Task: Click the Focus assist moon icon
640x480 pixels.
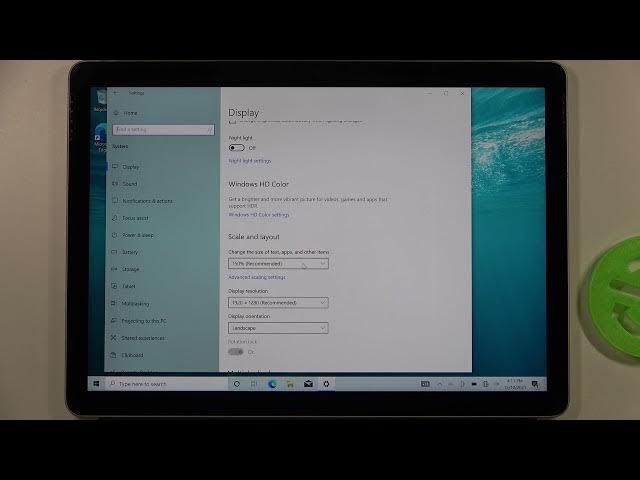Action: point(115,218)
